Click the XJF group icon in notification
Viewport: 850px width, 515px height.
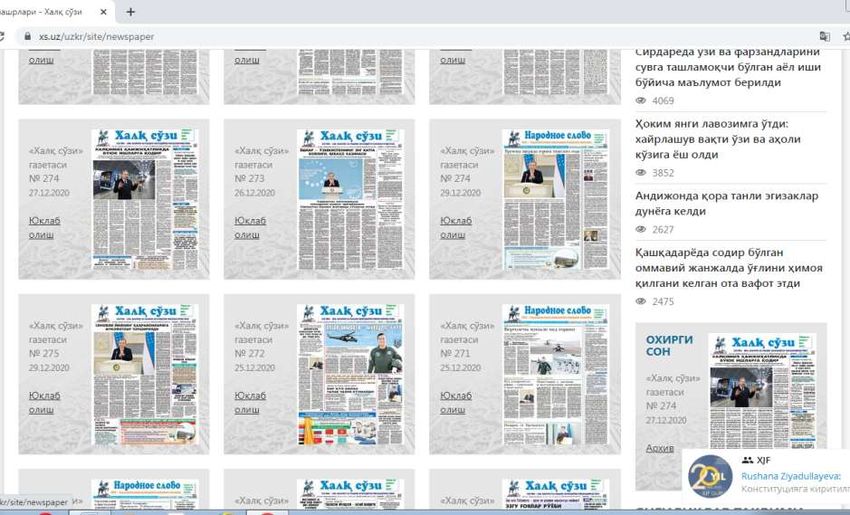click(748, 460)
